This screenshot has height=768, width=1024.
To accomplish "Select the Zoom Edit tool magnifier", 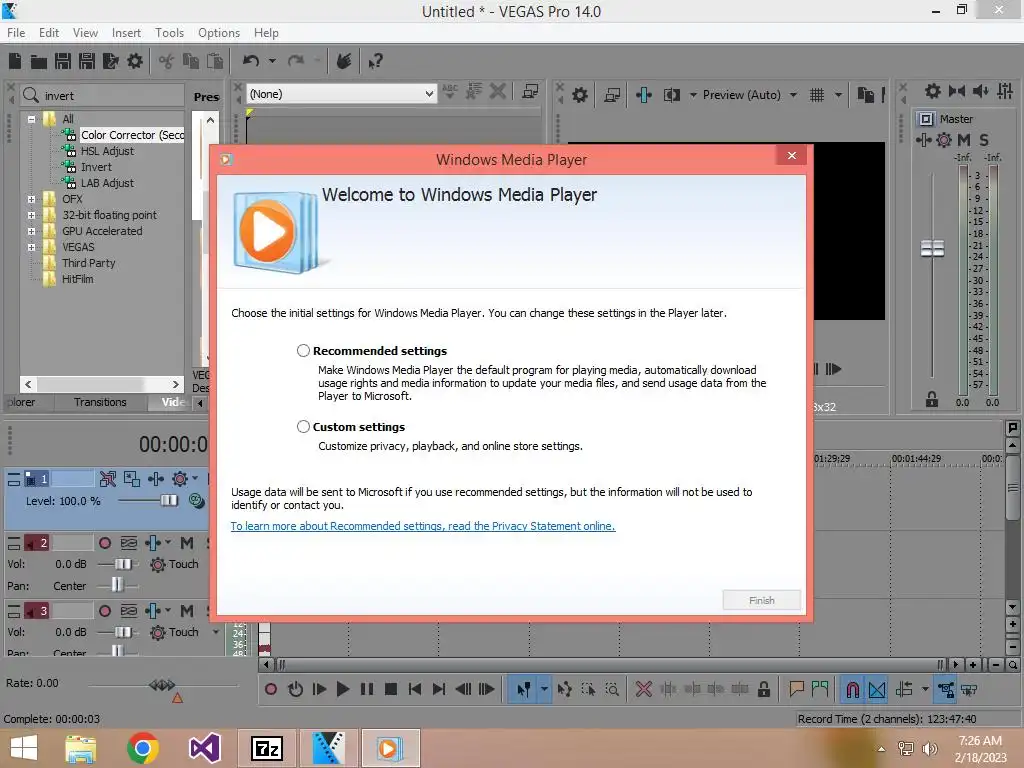I will (x=613, y=690).
